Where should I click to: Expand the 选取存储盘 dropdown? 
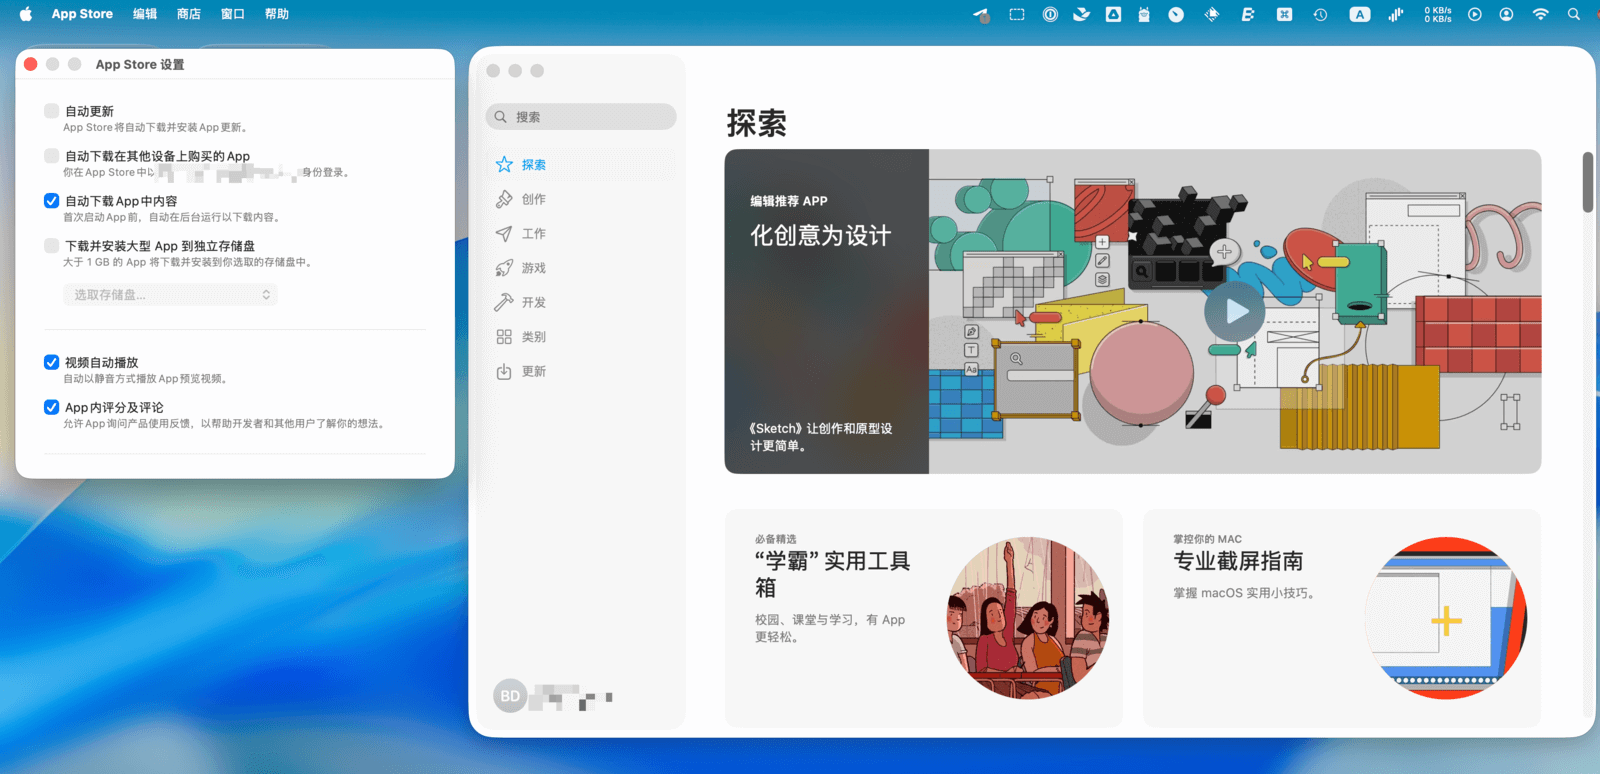[170, 295]
